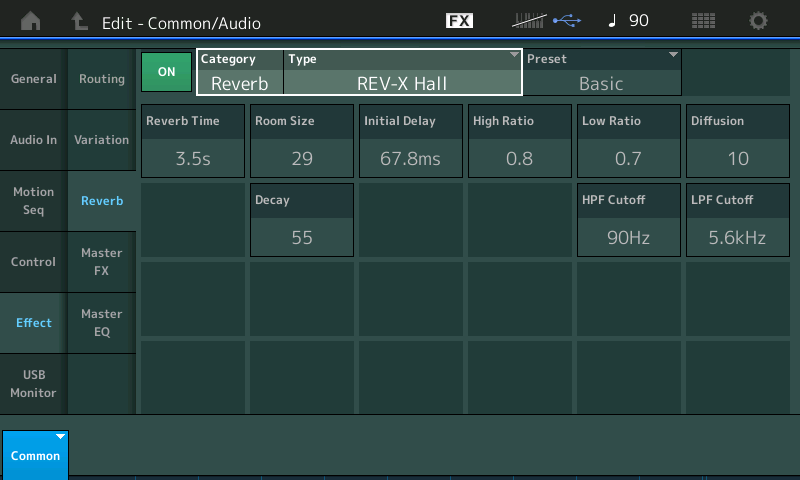Viewport: 800px width, 480px height.
Task: Click the Edit - Common/Audio title
Action: pyautogui.click(x=181, y=23)
